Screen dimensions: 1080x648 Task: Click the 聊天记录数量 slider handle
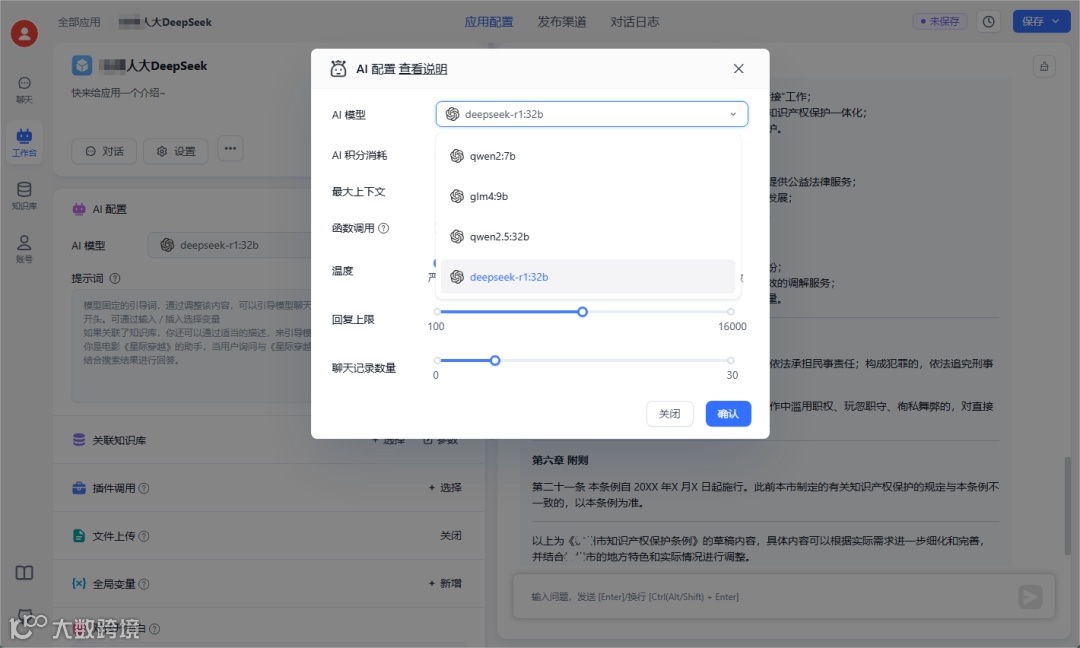click(495, 360)
